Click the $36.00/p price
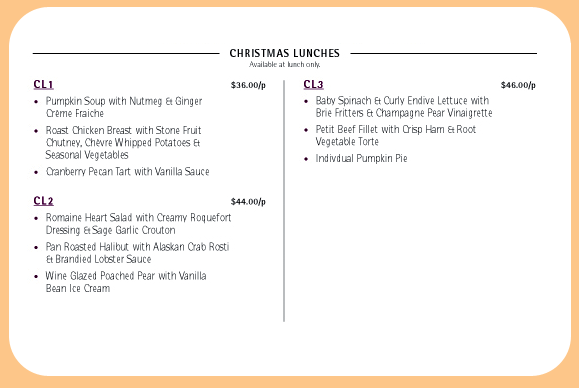This screenshot has width=579, height=388. 248,85
